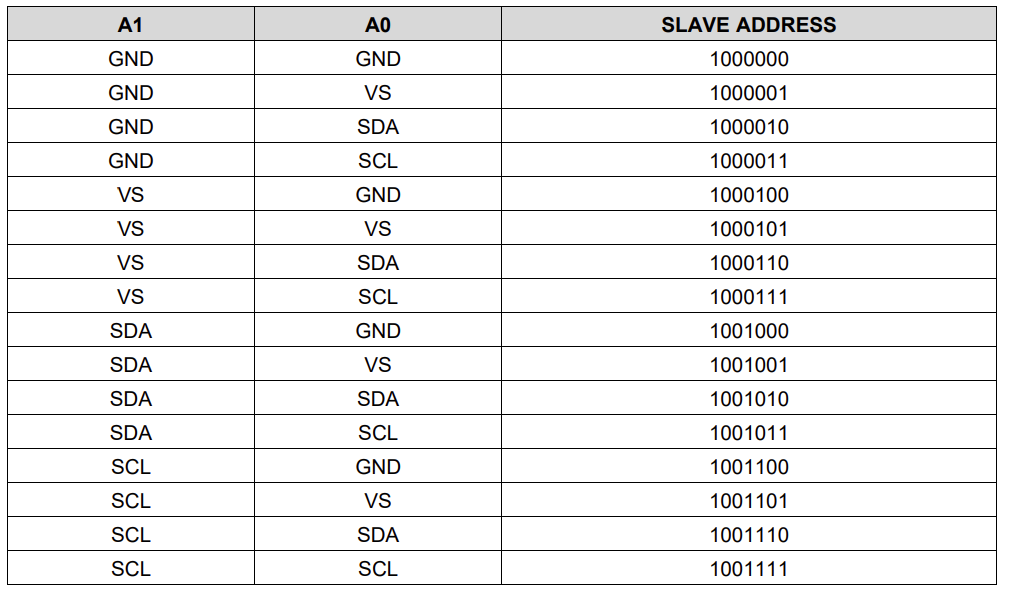Select address cell 1000101
1012x596 pixels.
tap(749, 229)
